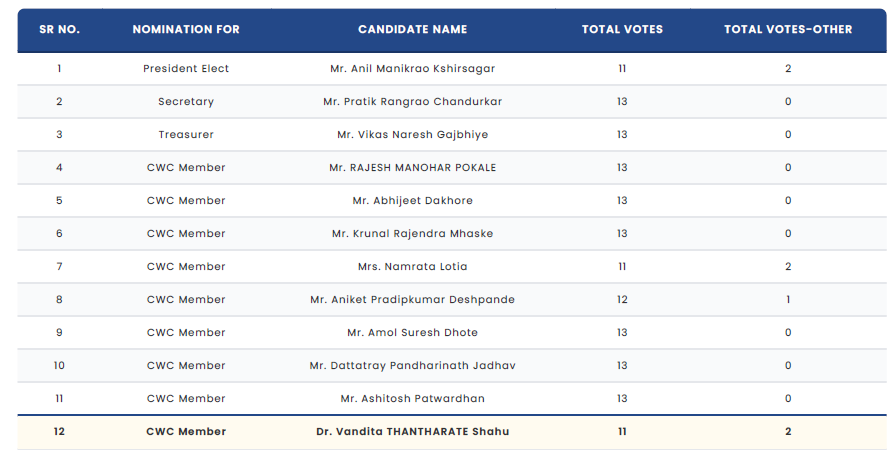
Task: Click Mr. Aniket Pradipkumar Deshpande's name
Action: (x=412, y=300)
